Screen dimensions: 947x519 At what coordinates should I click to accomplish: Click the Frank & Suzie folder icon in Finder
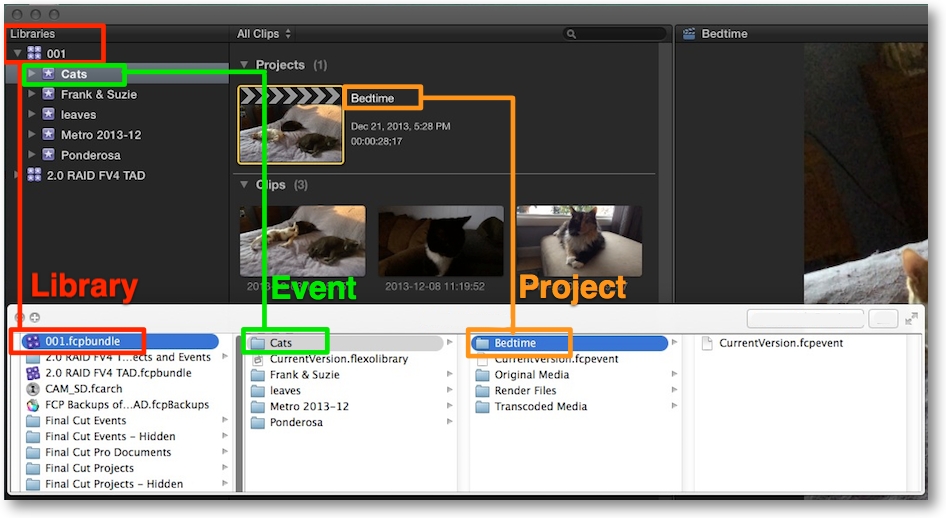[258, 375]
